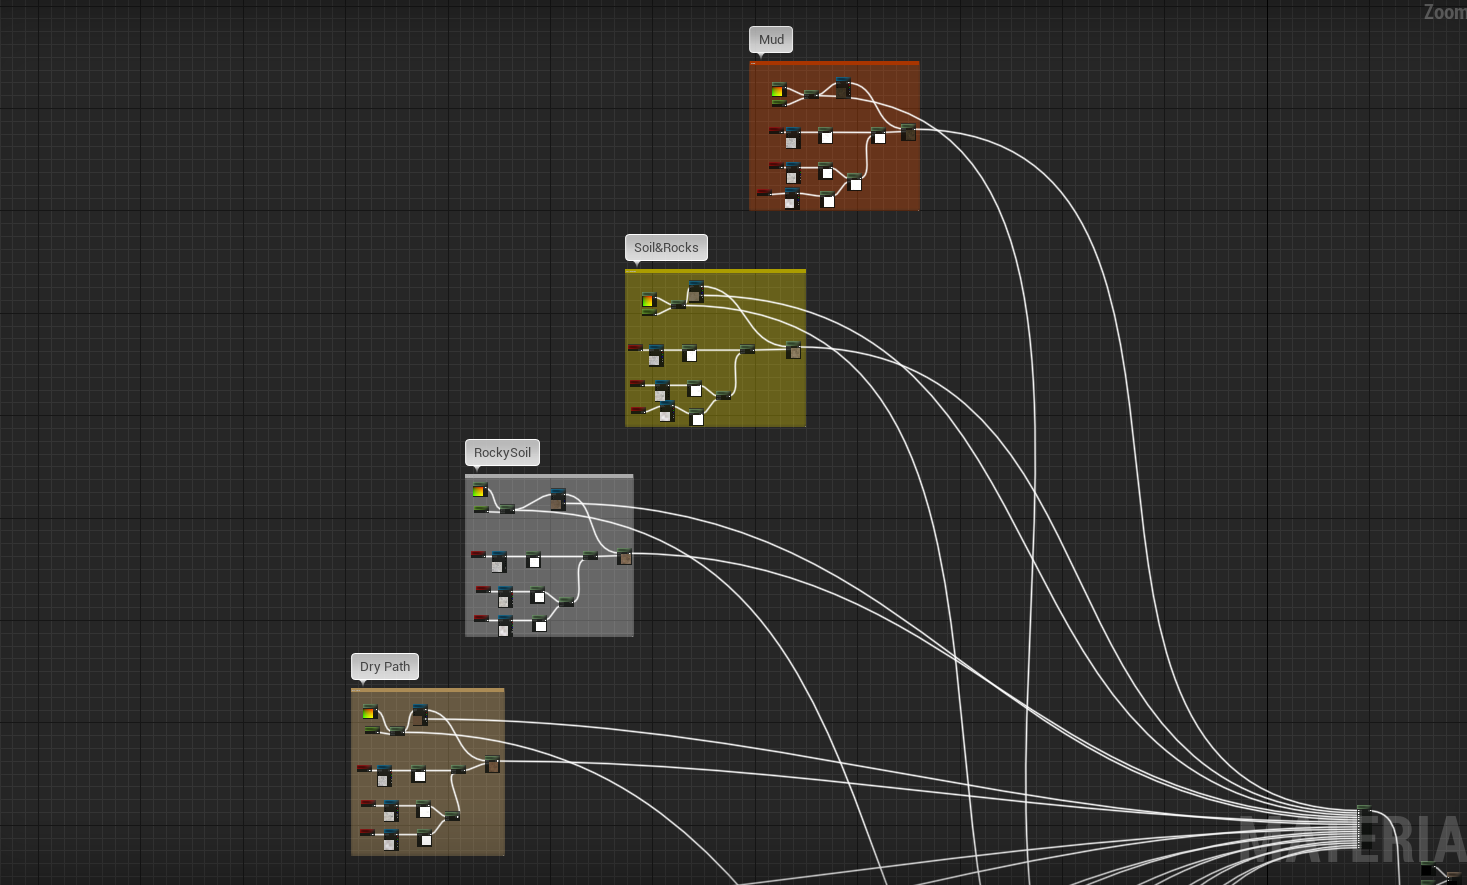Select the final output node in Mud group
Screen dimensions: 1467x885
pos(908,132)
